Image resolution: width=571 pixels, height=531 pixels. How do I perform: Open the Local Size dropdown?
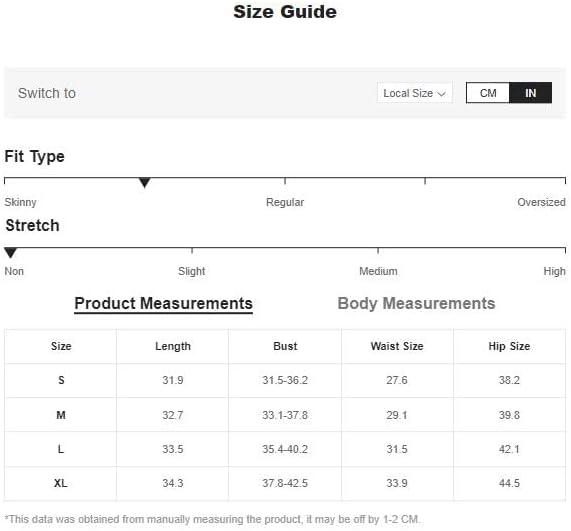(x=414, y=93)
